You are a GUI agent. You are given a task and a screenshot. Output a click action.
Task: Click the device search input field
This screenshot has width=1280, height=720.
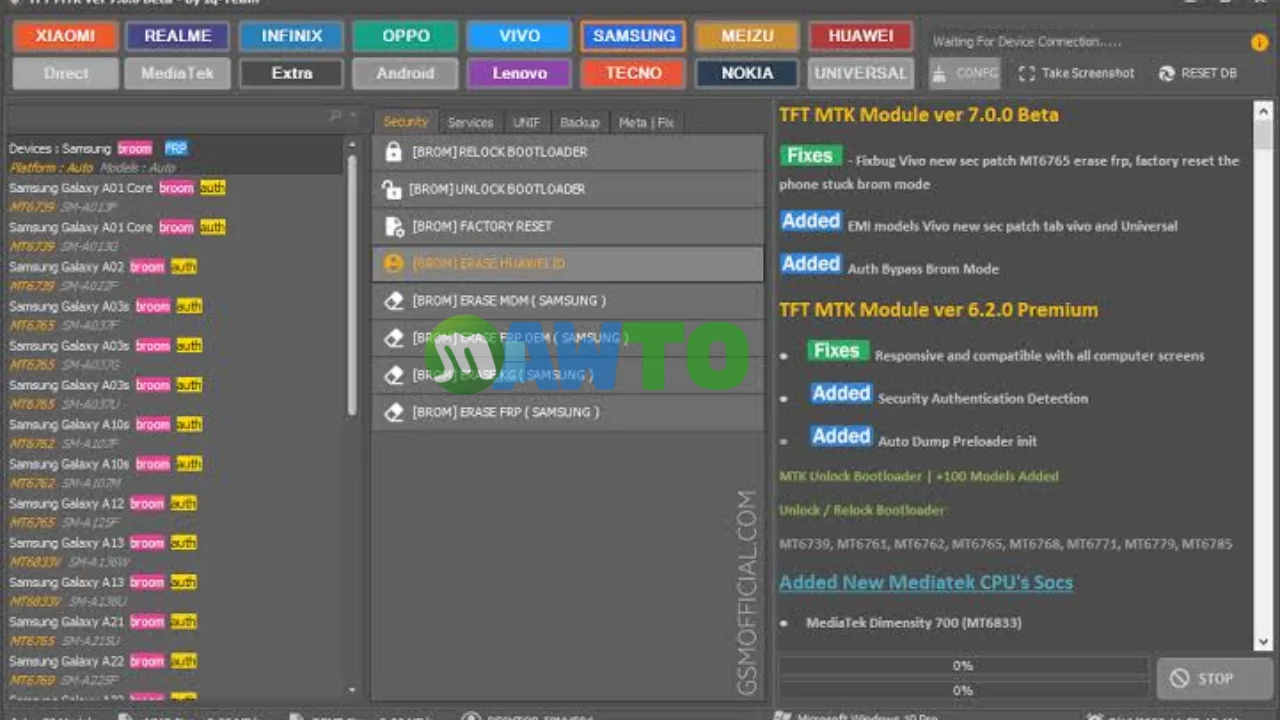click(167, 117)
